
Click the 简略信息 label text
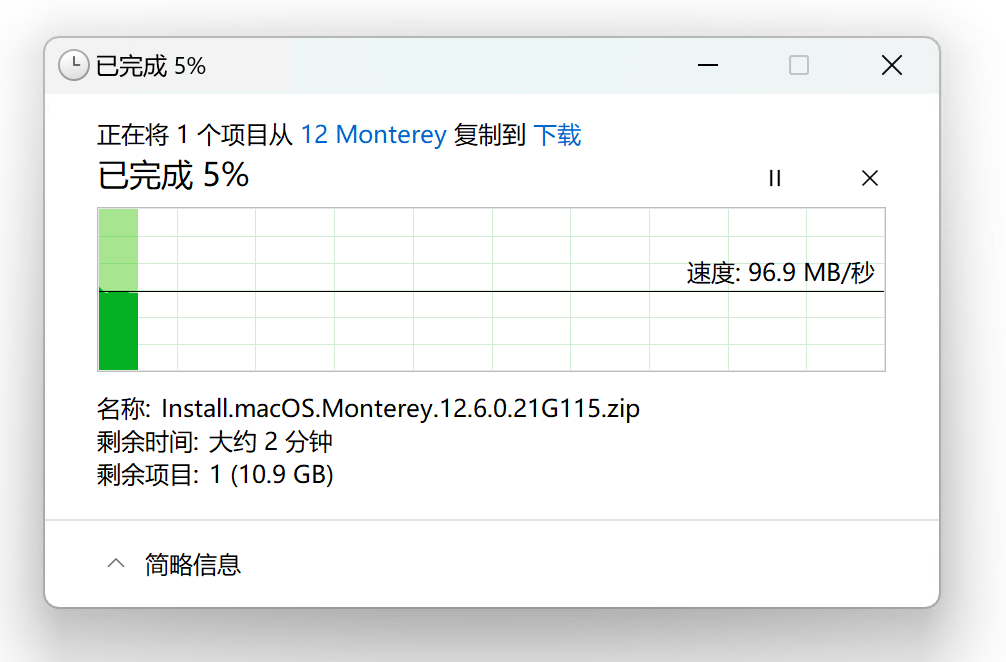pyautogui.click(x=193, y=564)
